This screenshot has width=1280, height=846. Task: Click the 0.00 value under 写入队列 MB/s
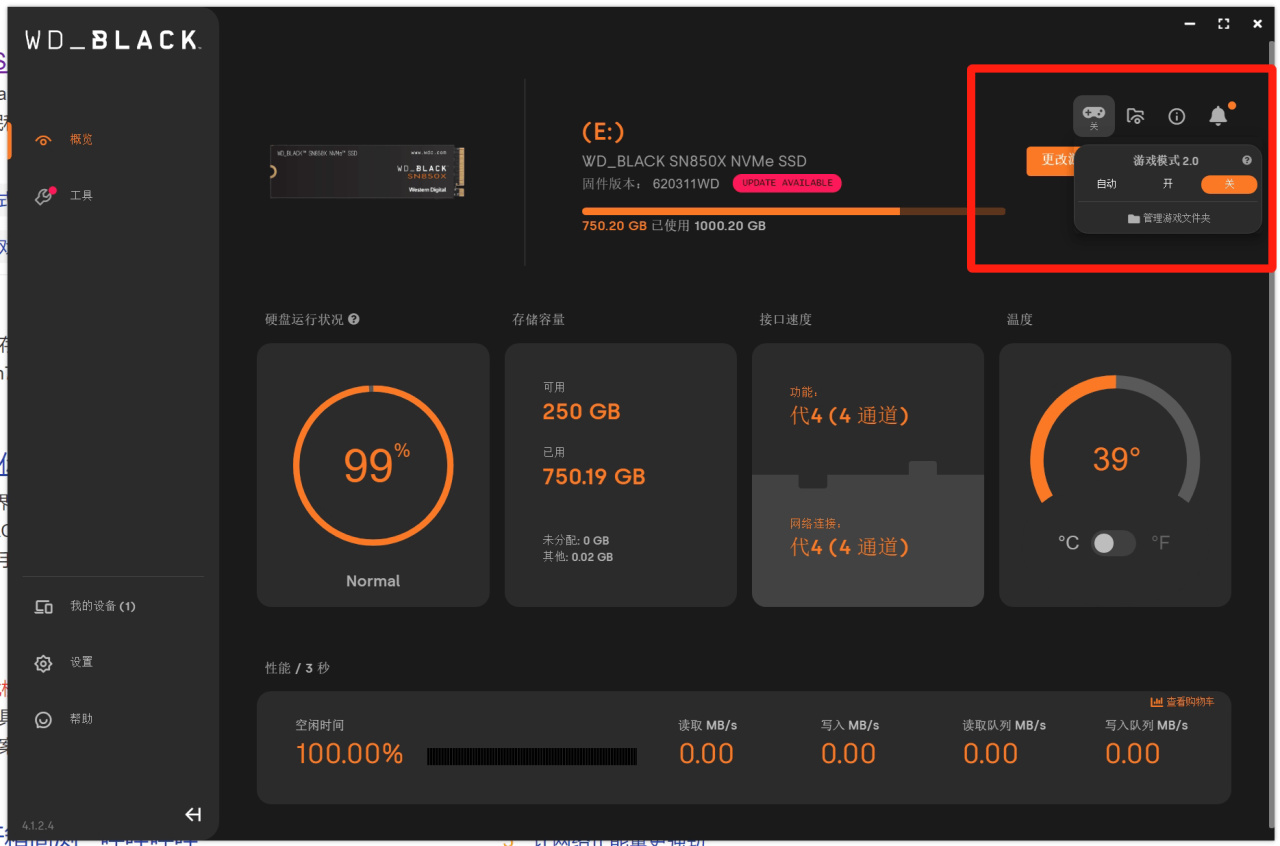pyautogui.click(x=1132, y=754)
